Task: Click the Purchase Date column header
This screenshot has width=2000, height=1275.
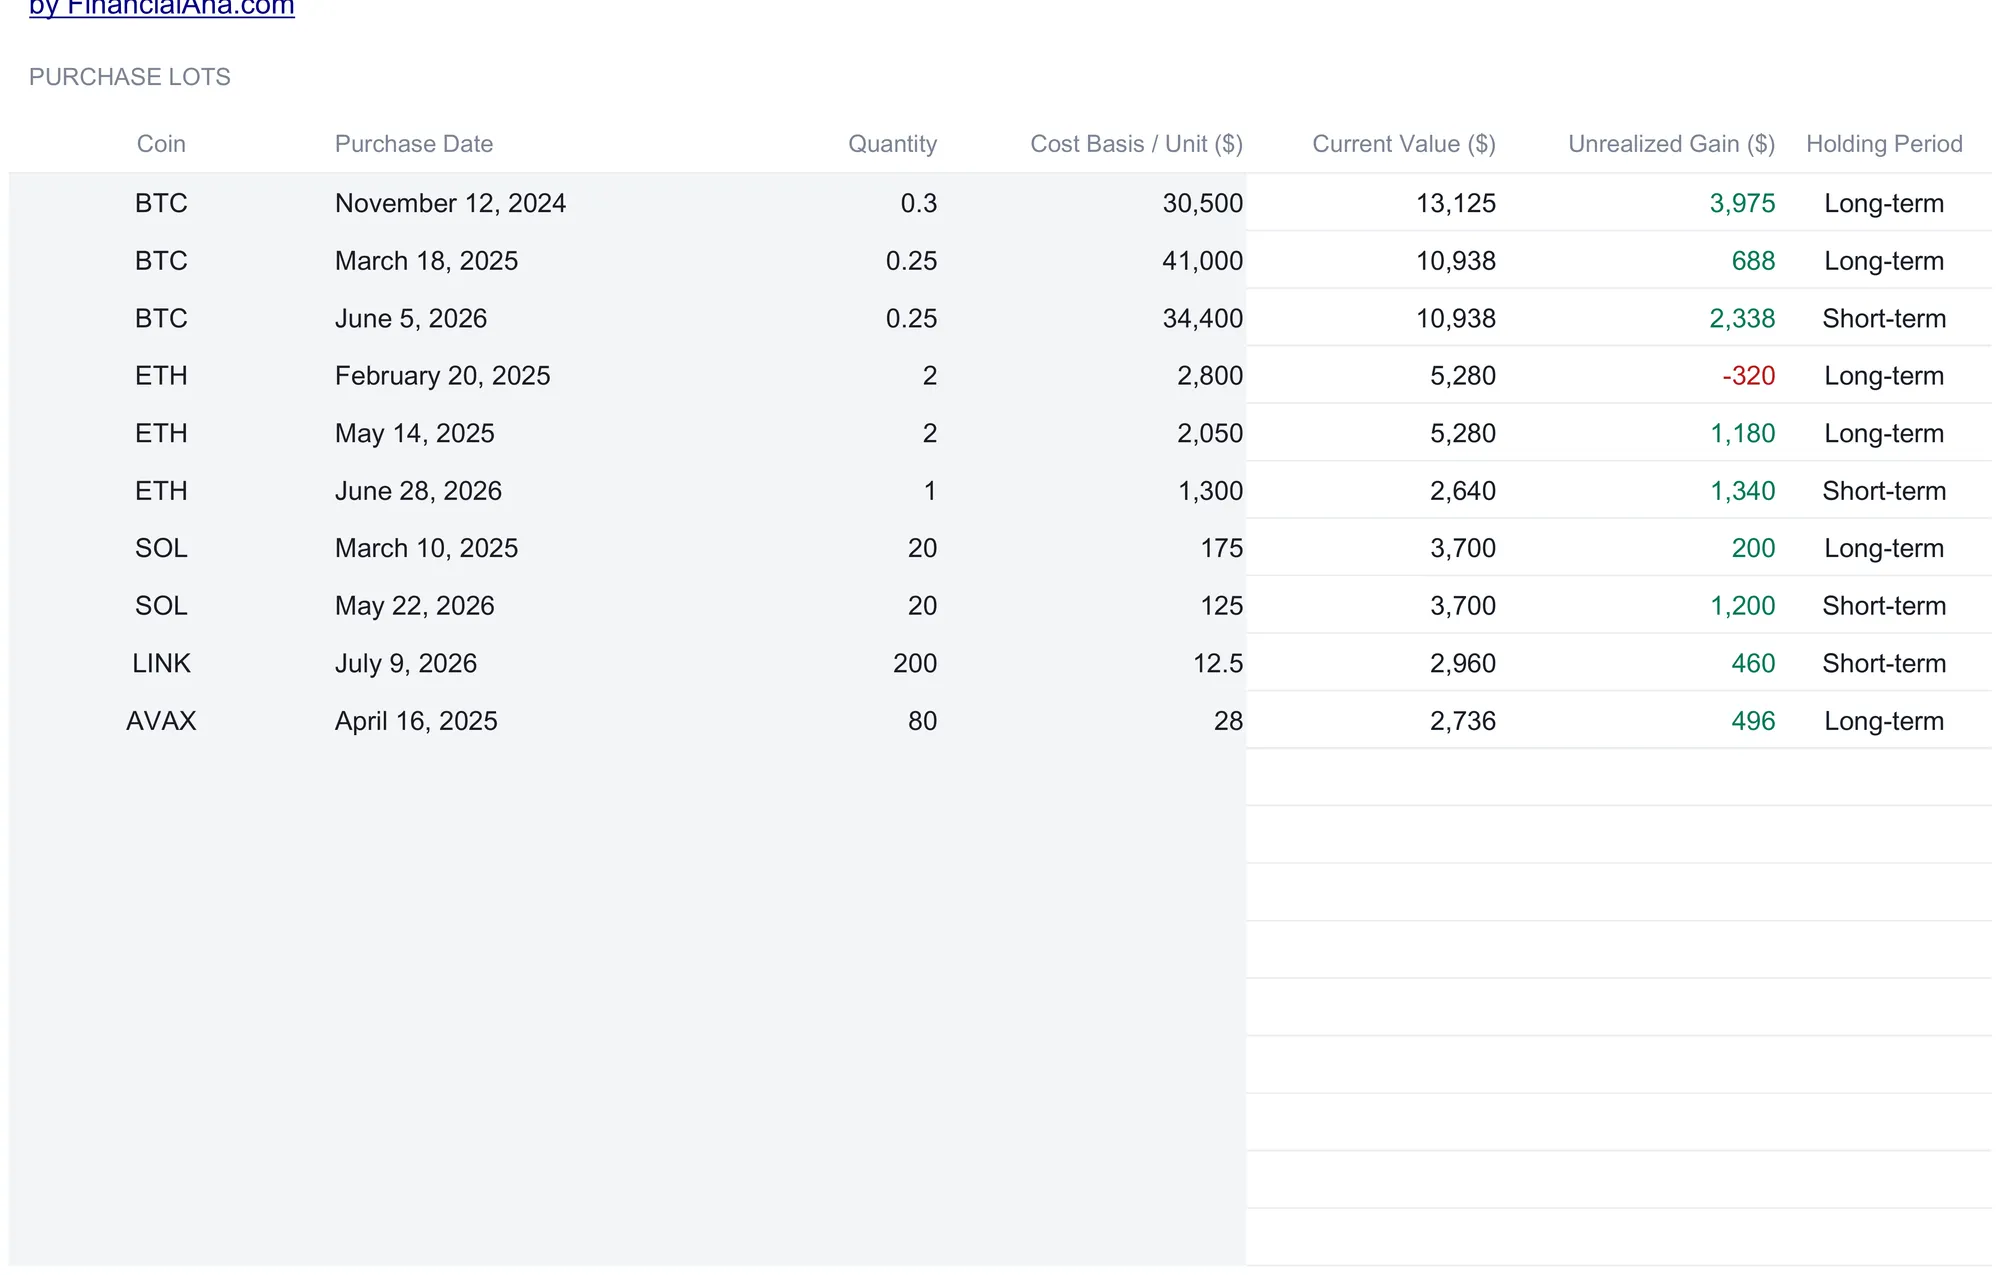Action: [x=414, y=144]
